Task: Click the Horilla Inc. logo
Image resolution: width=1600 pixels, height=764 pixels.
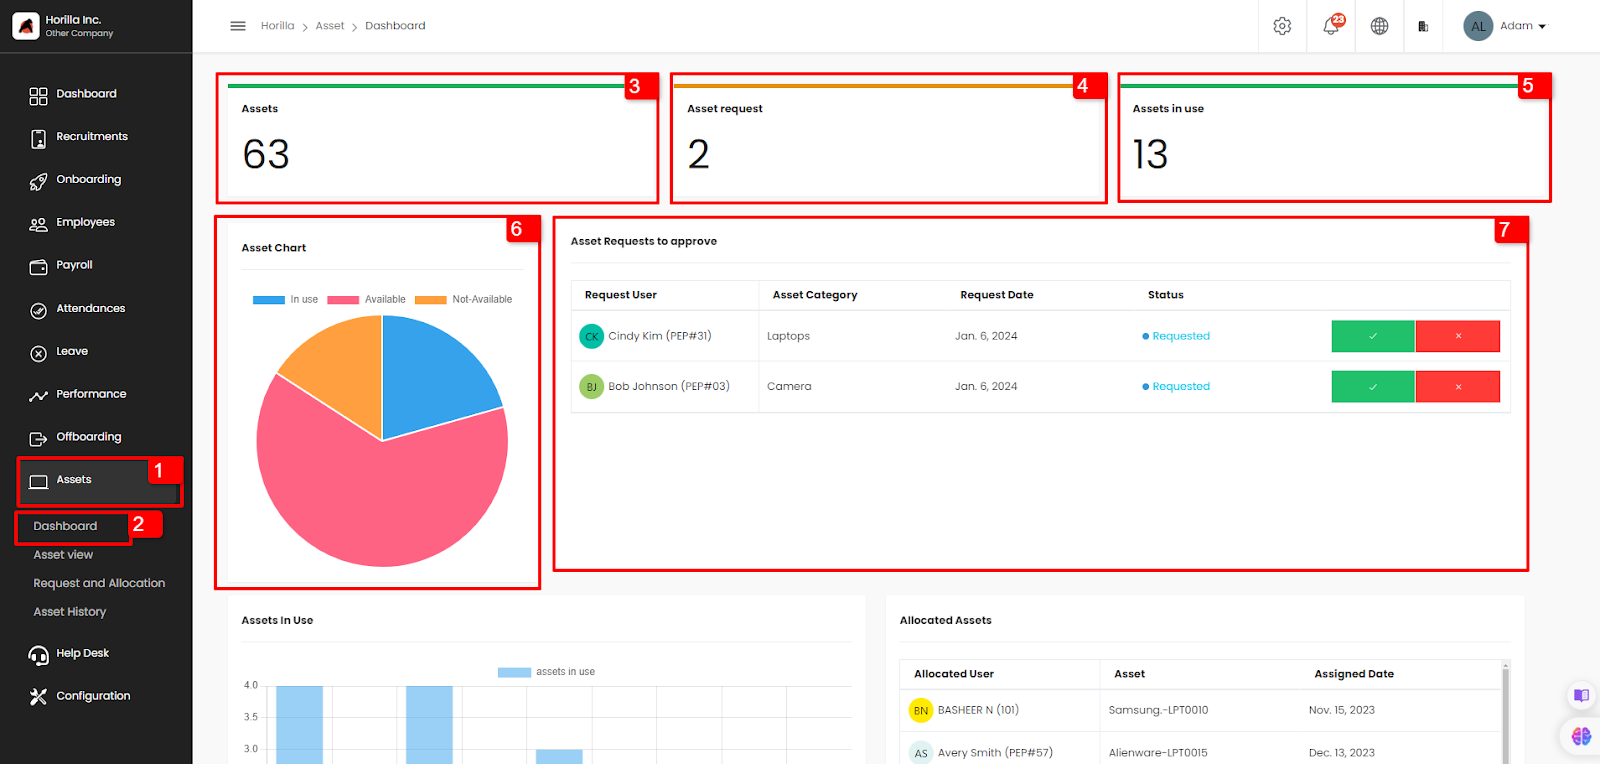Action: (x=26, y=26)
